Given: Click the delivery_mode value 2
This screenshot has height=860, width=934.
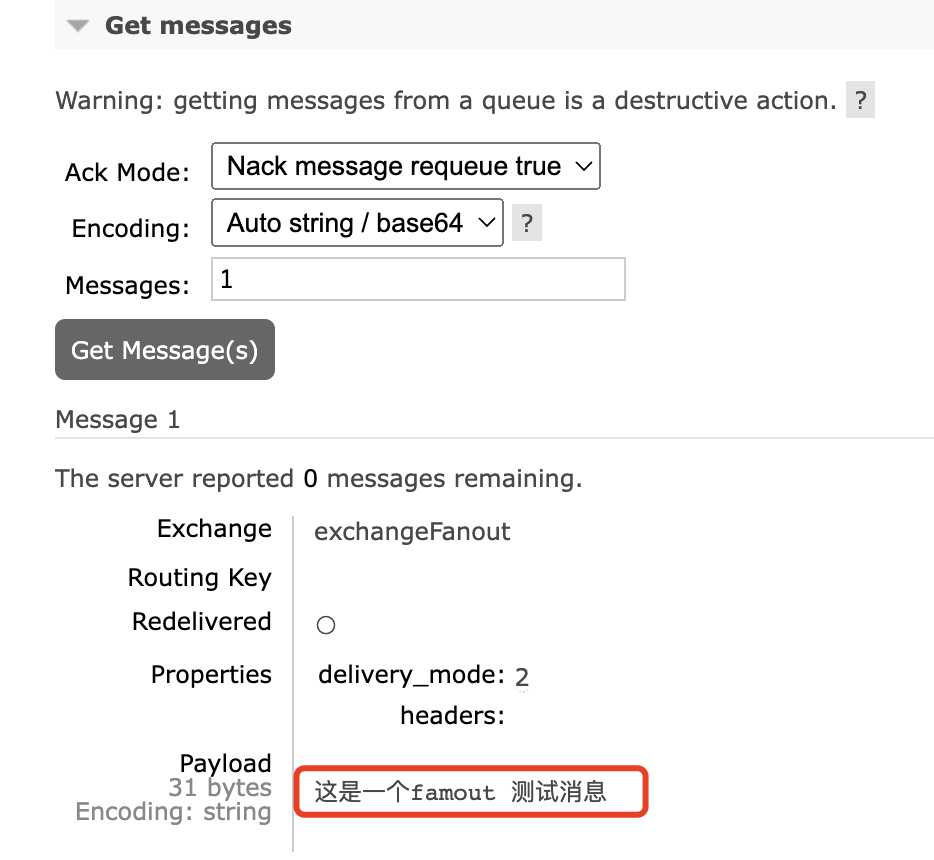Looking at the screenshot, I should (522, 678).
